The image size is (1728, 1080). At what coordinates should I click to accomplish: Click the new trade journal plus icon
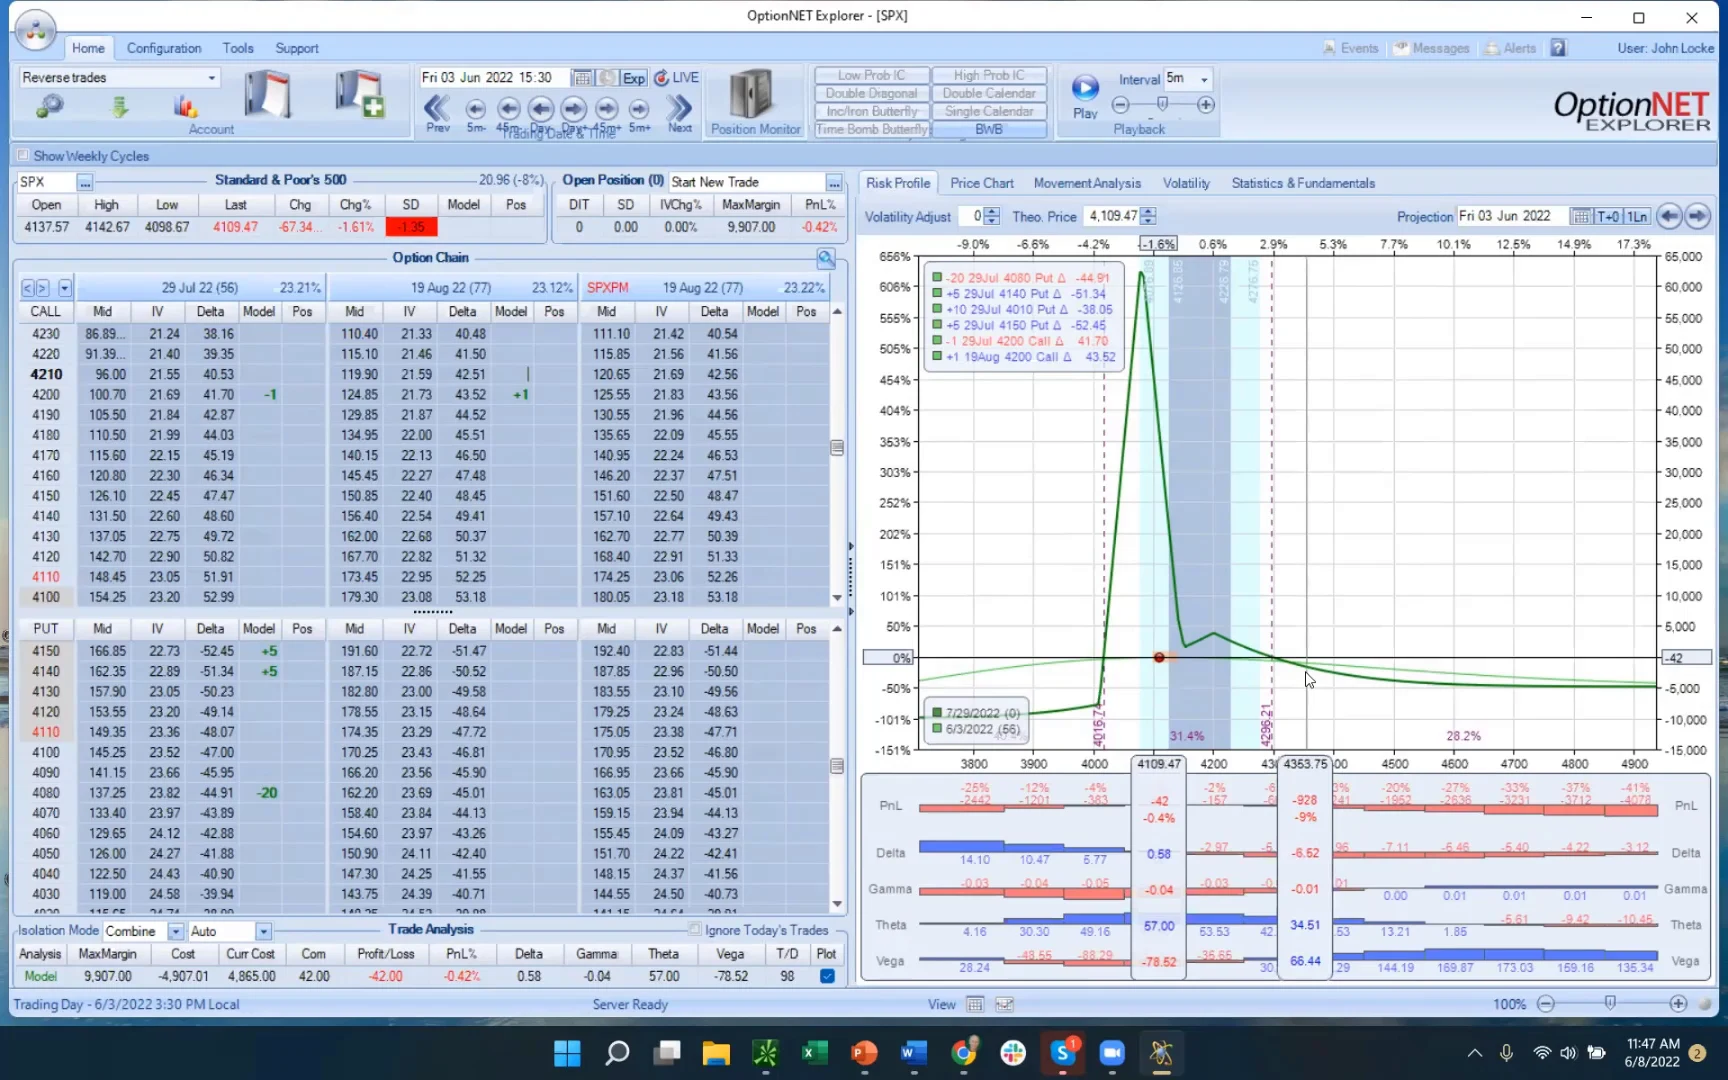359,95
